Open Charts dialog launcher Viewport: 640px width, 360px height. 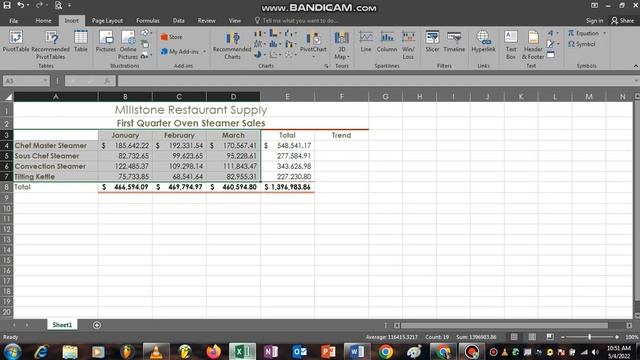coord(326,66)
